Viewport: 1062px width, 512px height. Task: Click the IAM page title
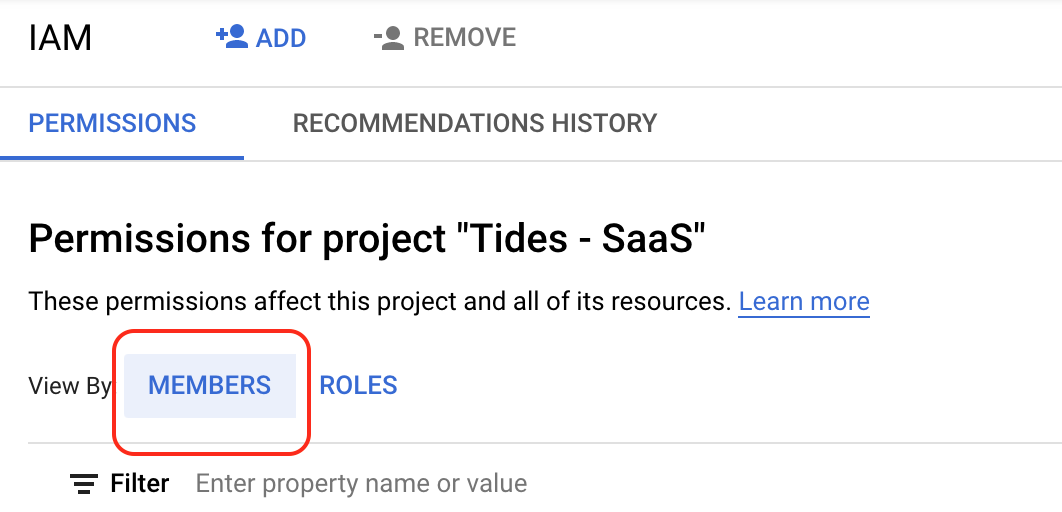pos(60,38)
